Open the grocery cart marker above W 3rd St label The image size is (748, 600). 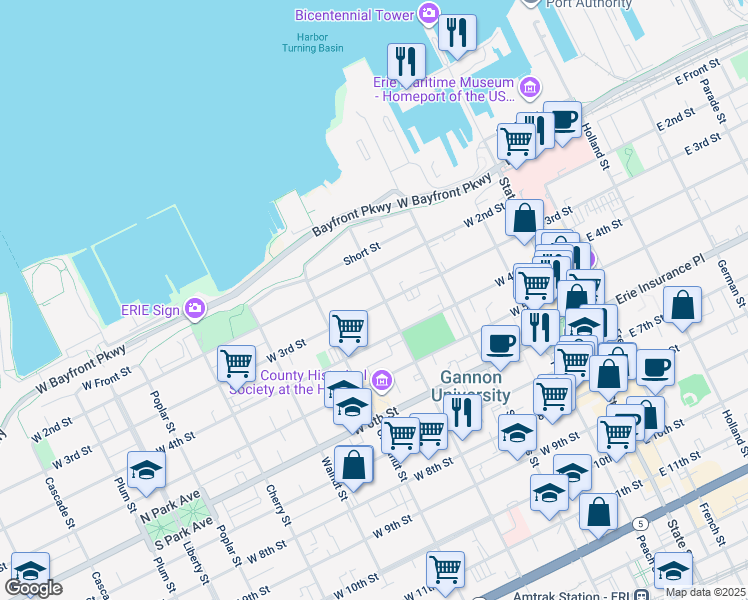[237, 362]
